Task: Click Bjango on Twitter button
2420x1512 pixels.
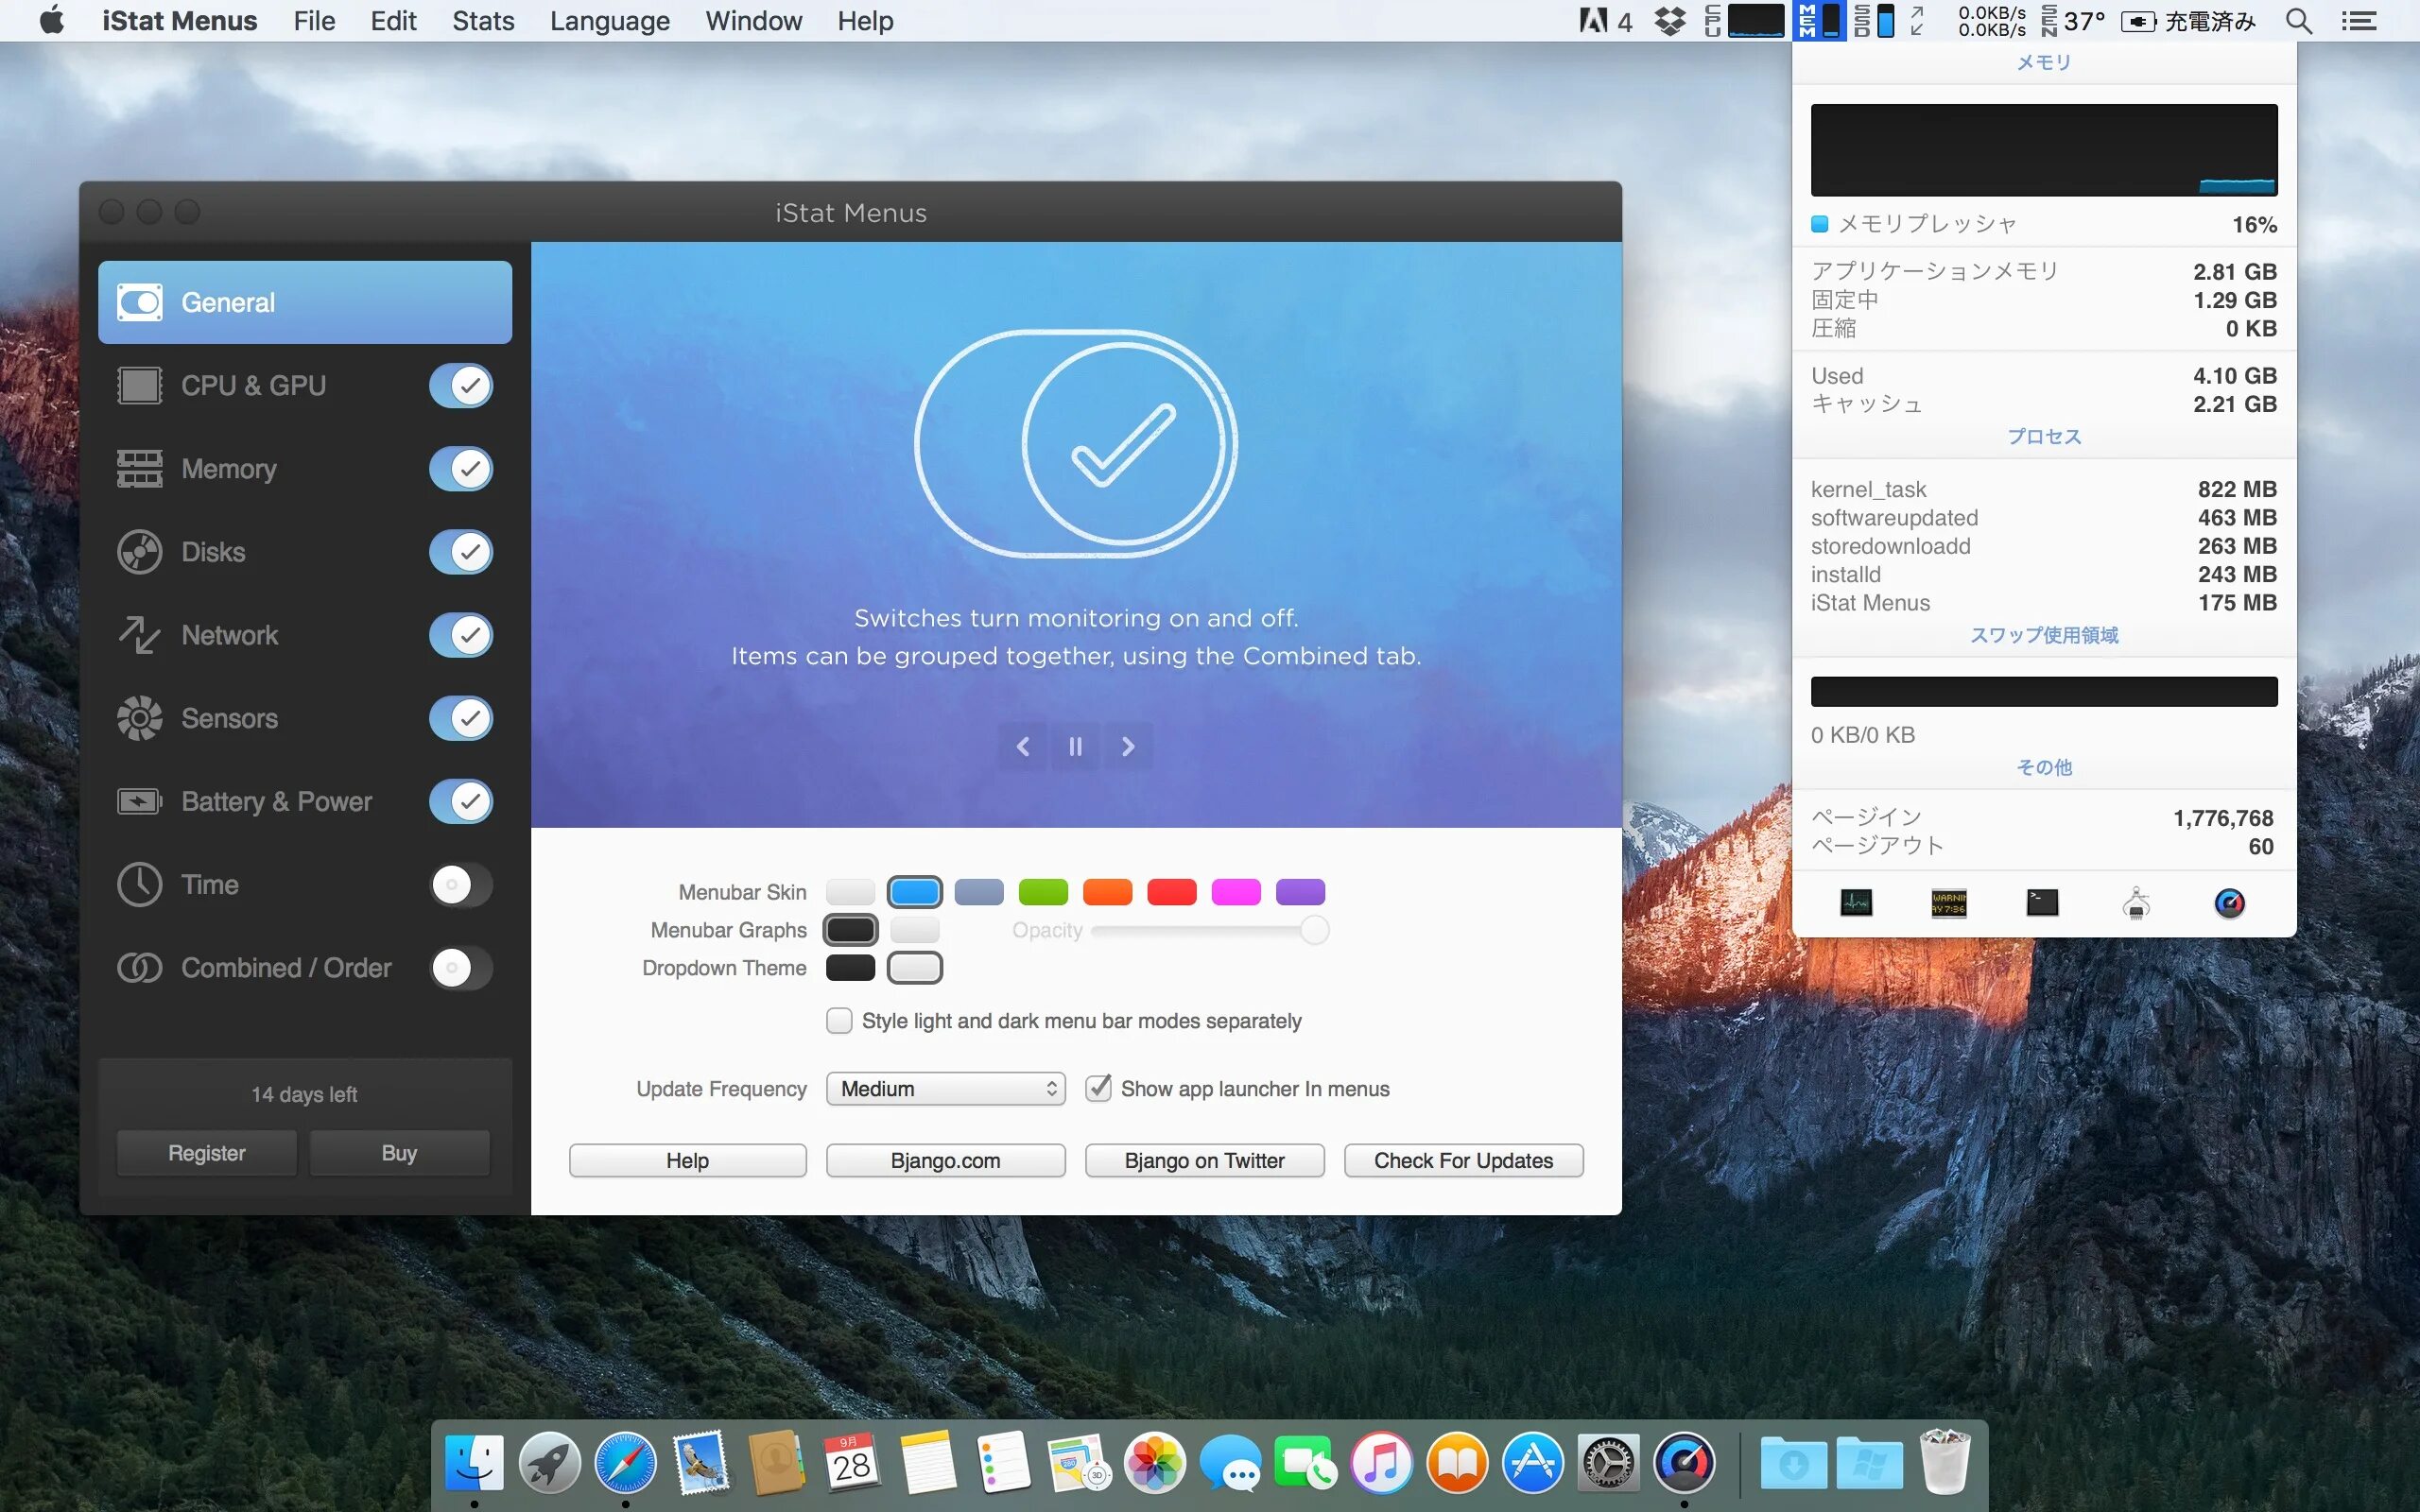Action: click(1204, 1161)
